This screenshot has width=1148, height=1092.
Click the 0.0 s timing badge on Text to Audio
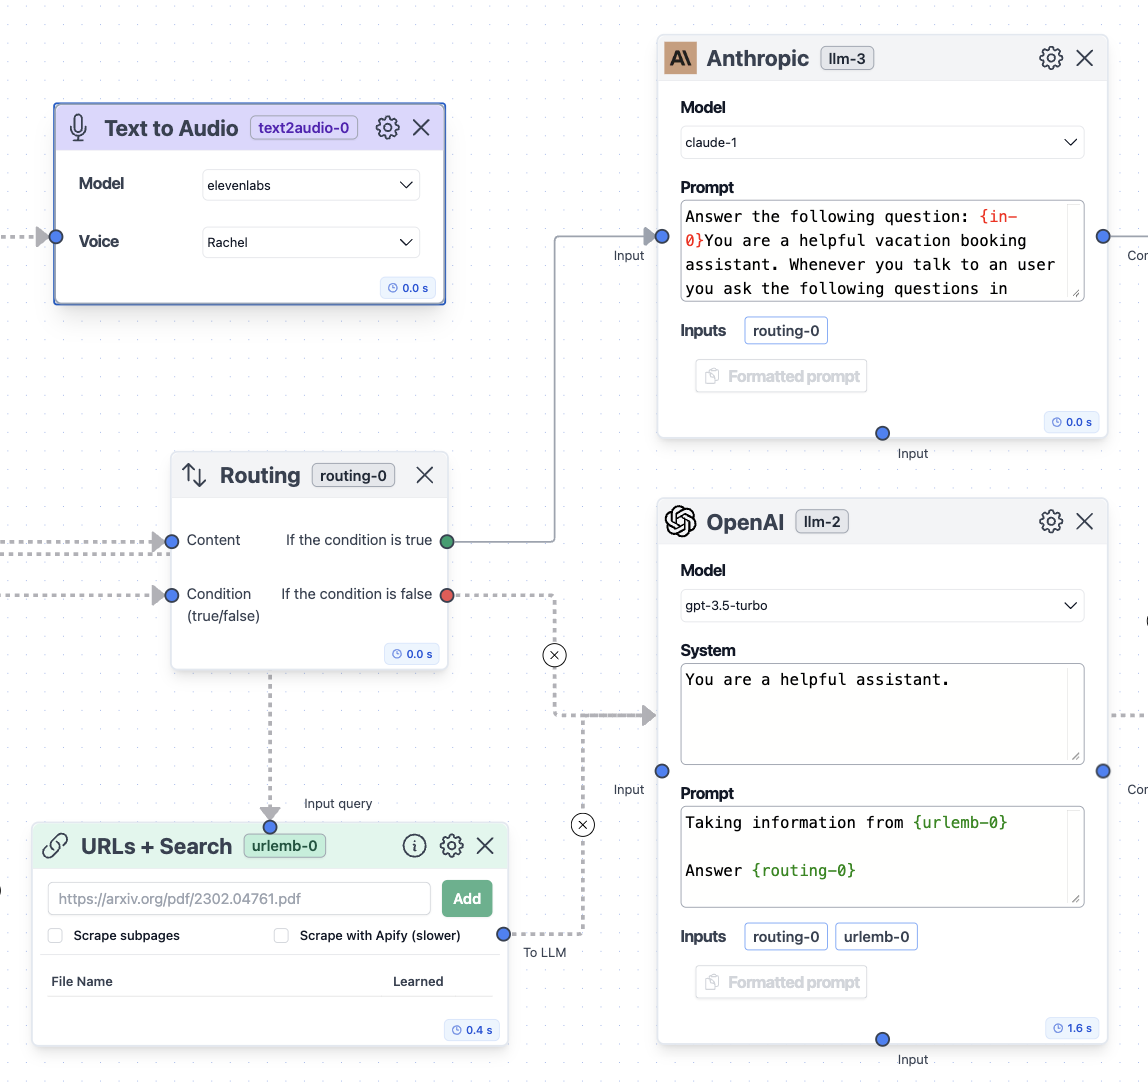point(407,288)
